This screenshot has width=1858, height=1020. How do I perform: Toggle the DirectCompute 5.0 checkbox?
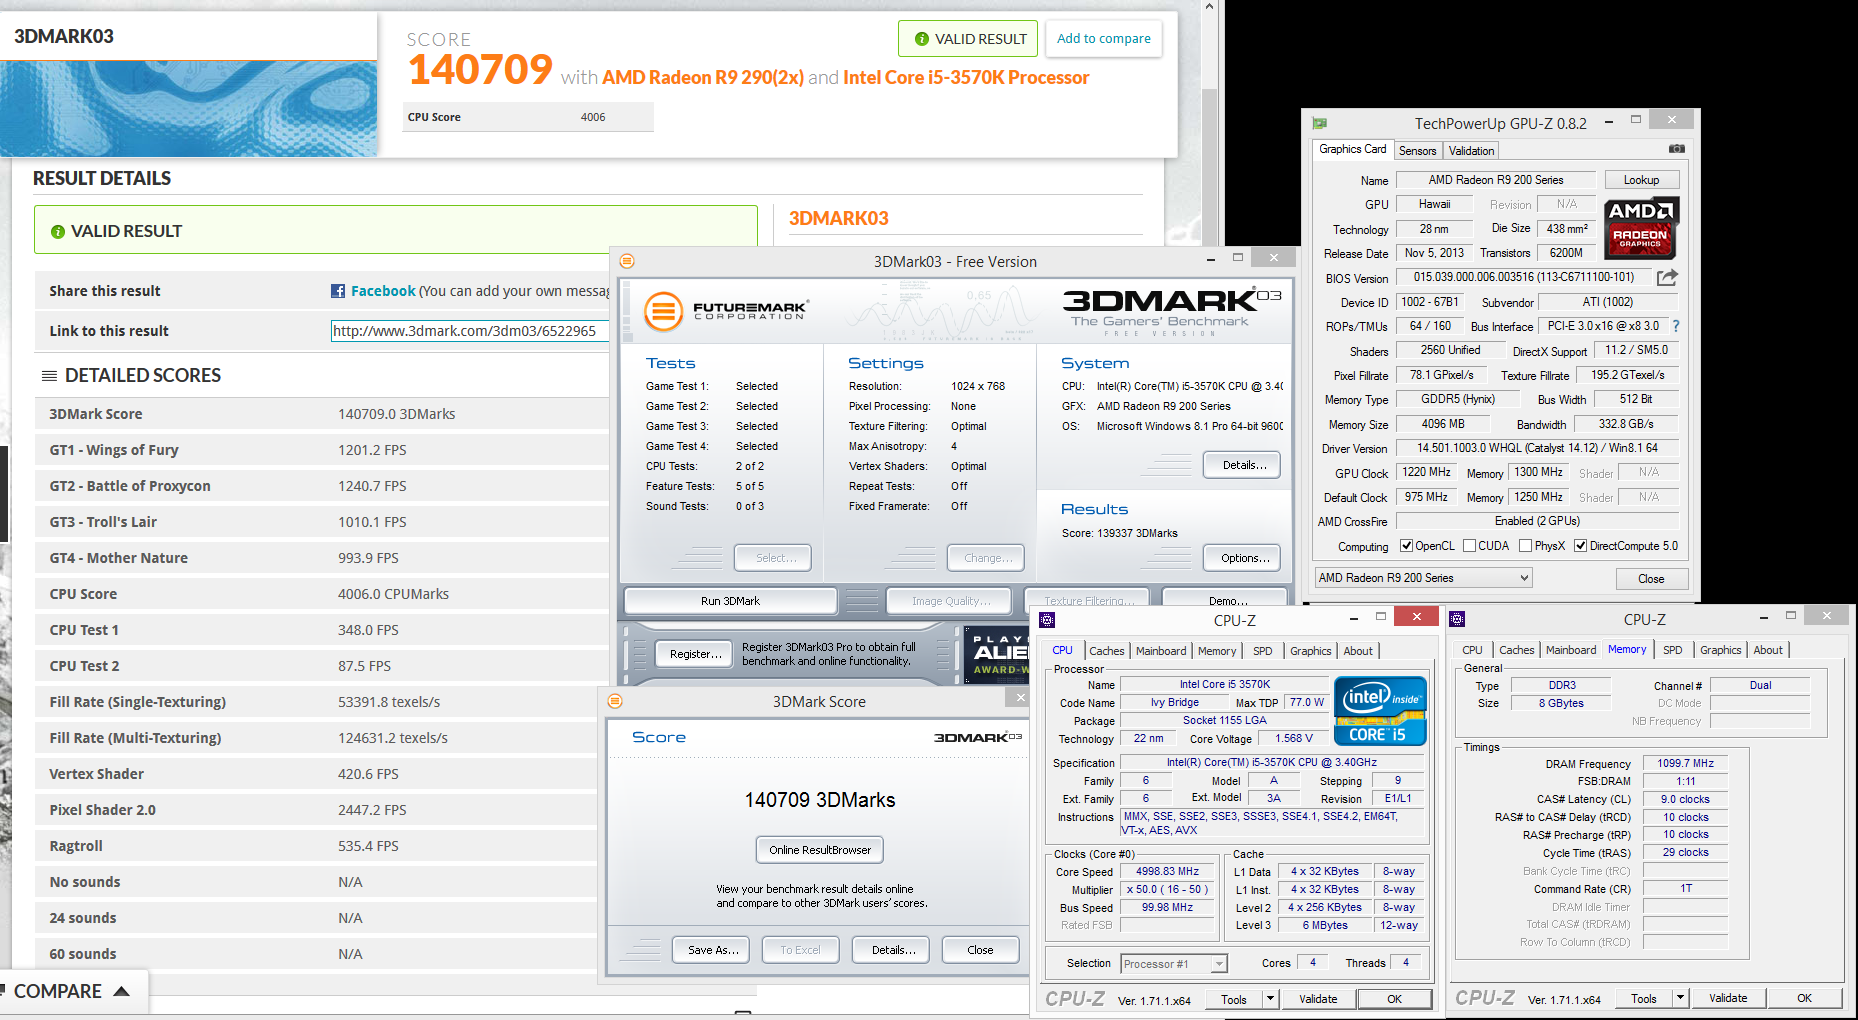click(x=1580, y=546)
